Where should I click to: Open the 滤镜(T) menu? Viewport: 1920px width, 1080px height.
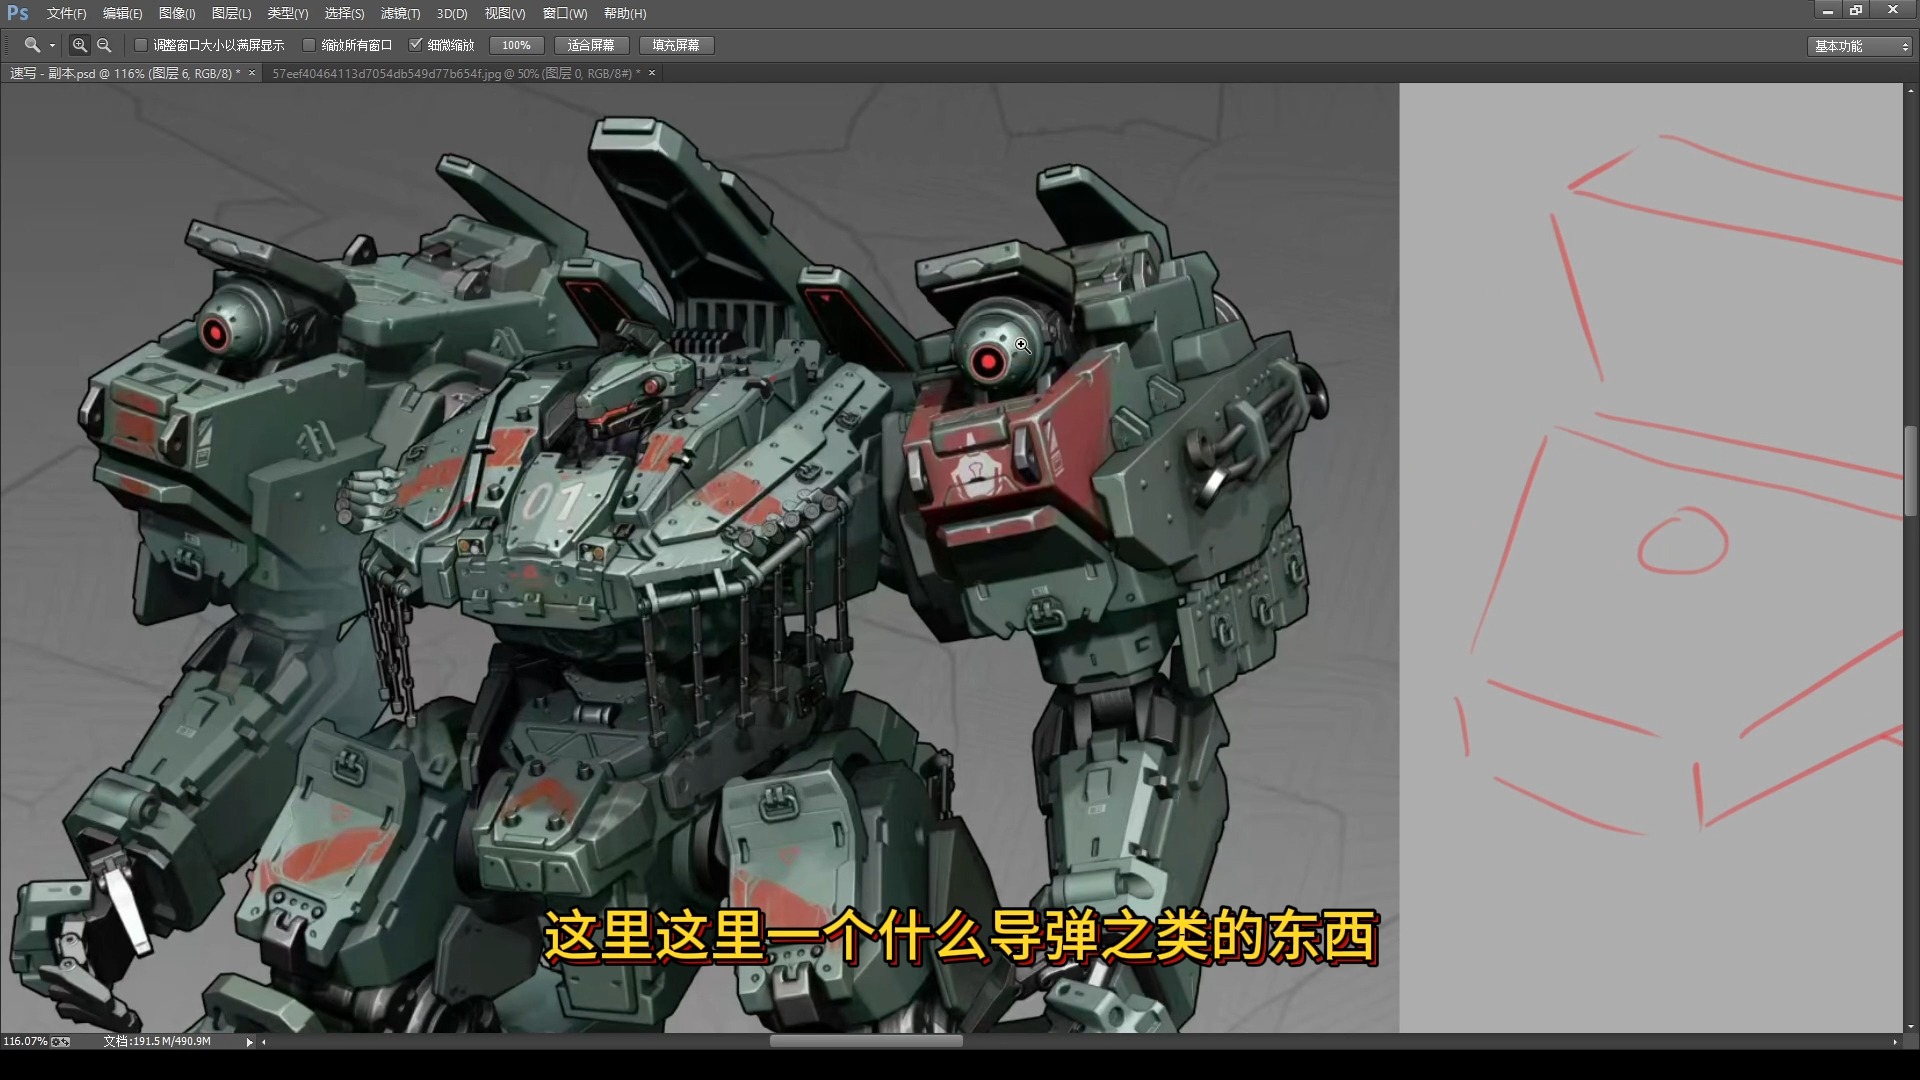tap(400, 13)
